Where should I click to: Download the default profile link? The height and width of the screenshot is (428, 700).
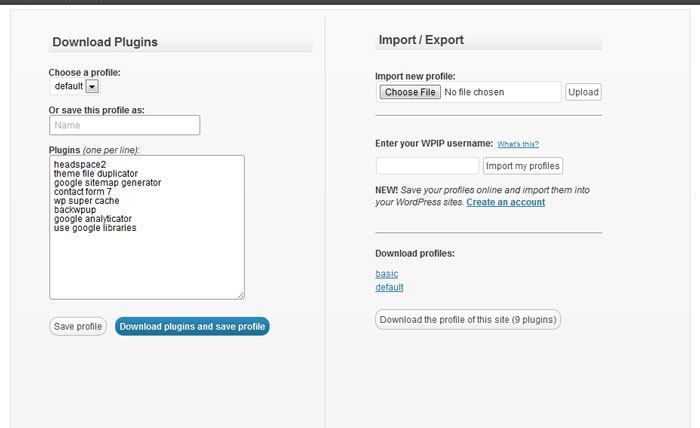(389, 287)
